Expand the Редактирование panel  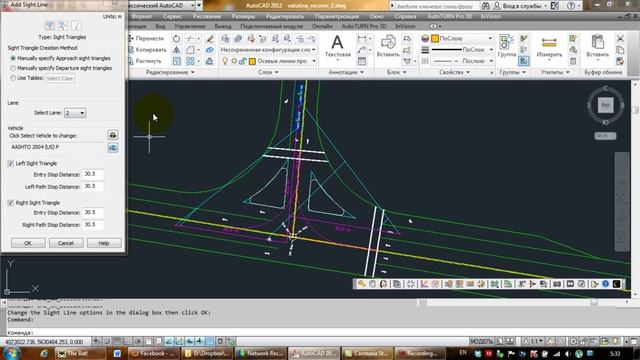point(171,72)
